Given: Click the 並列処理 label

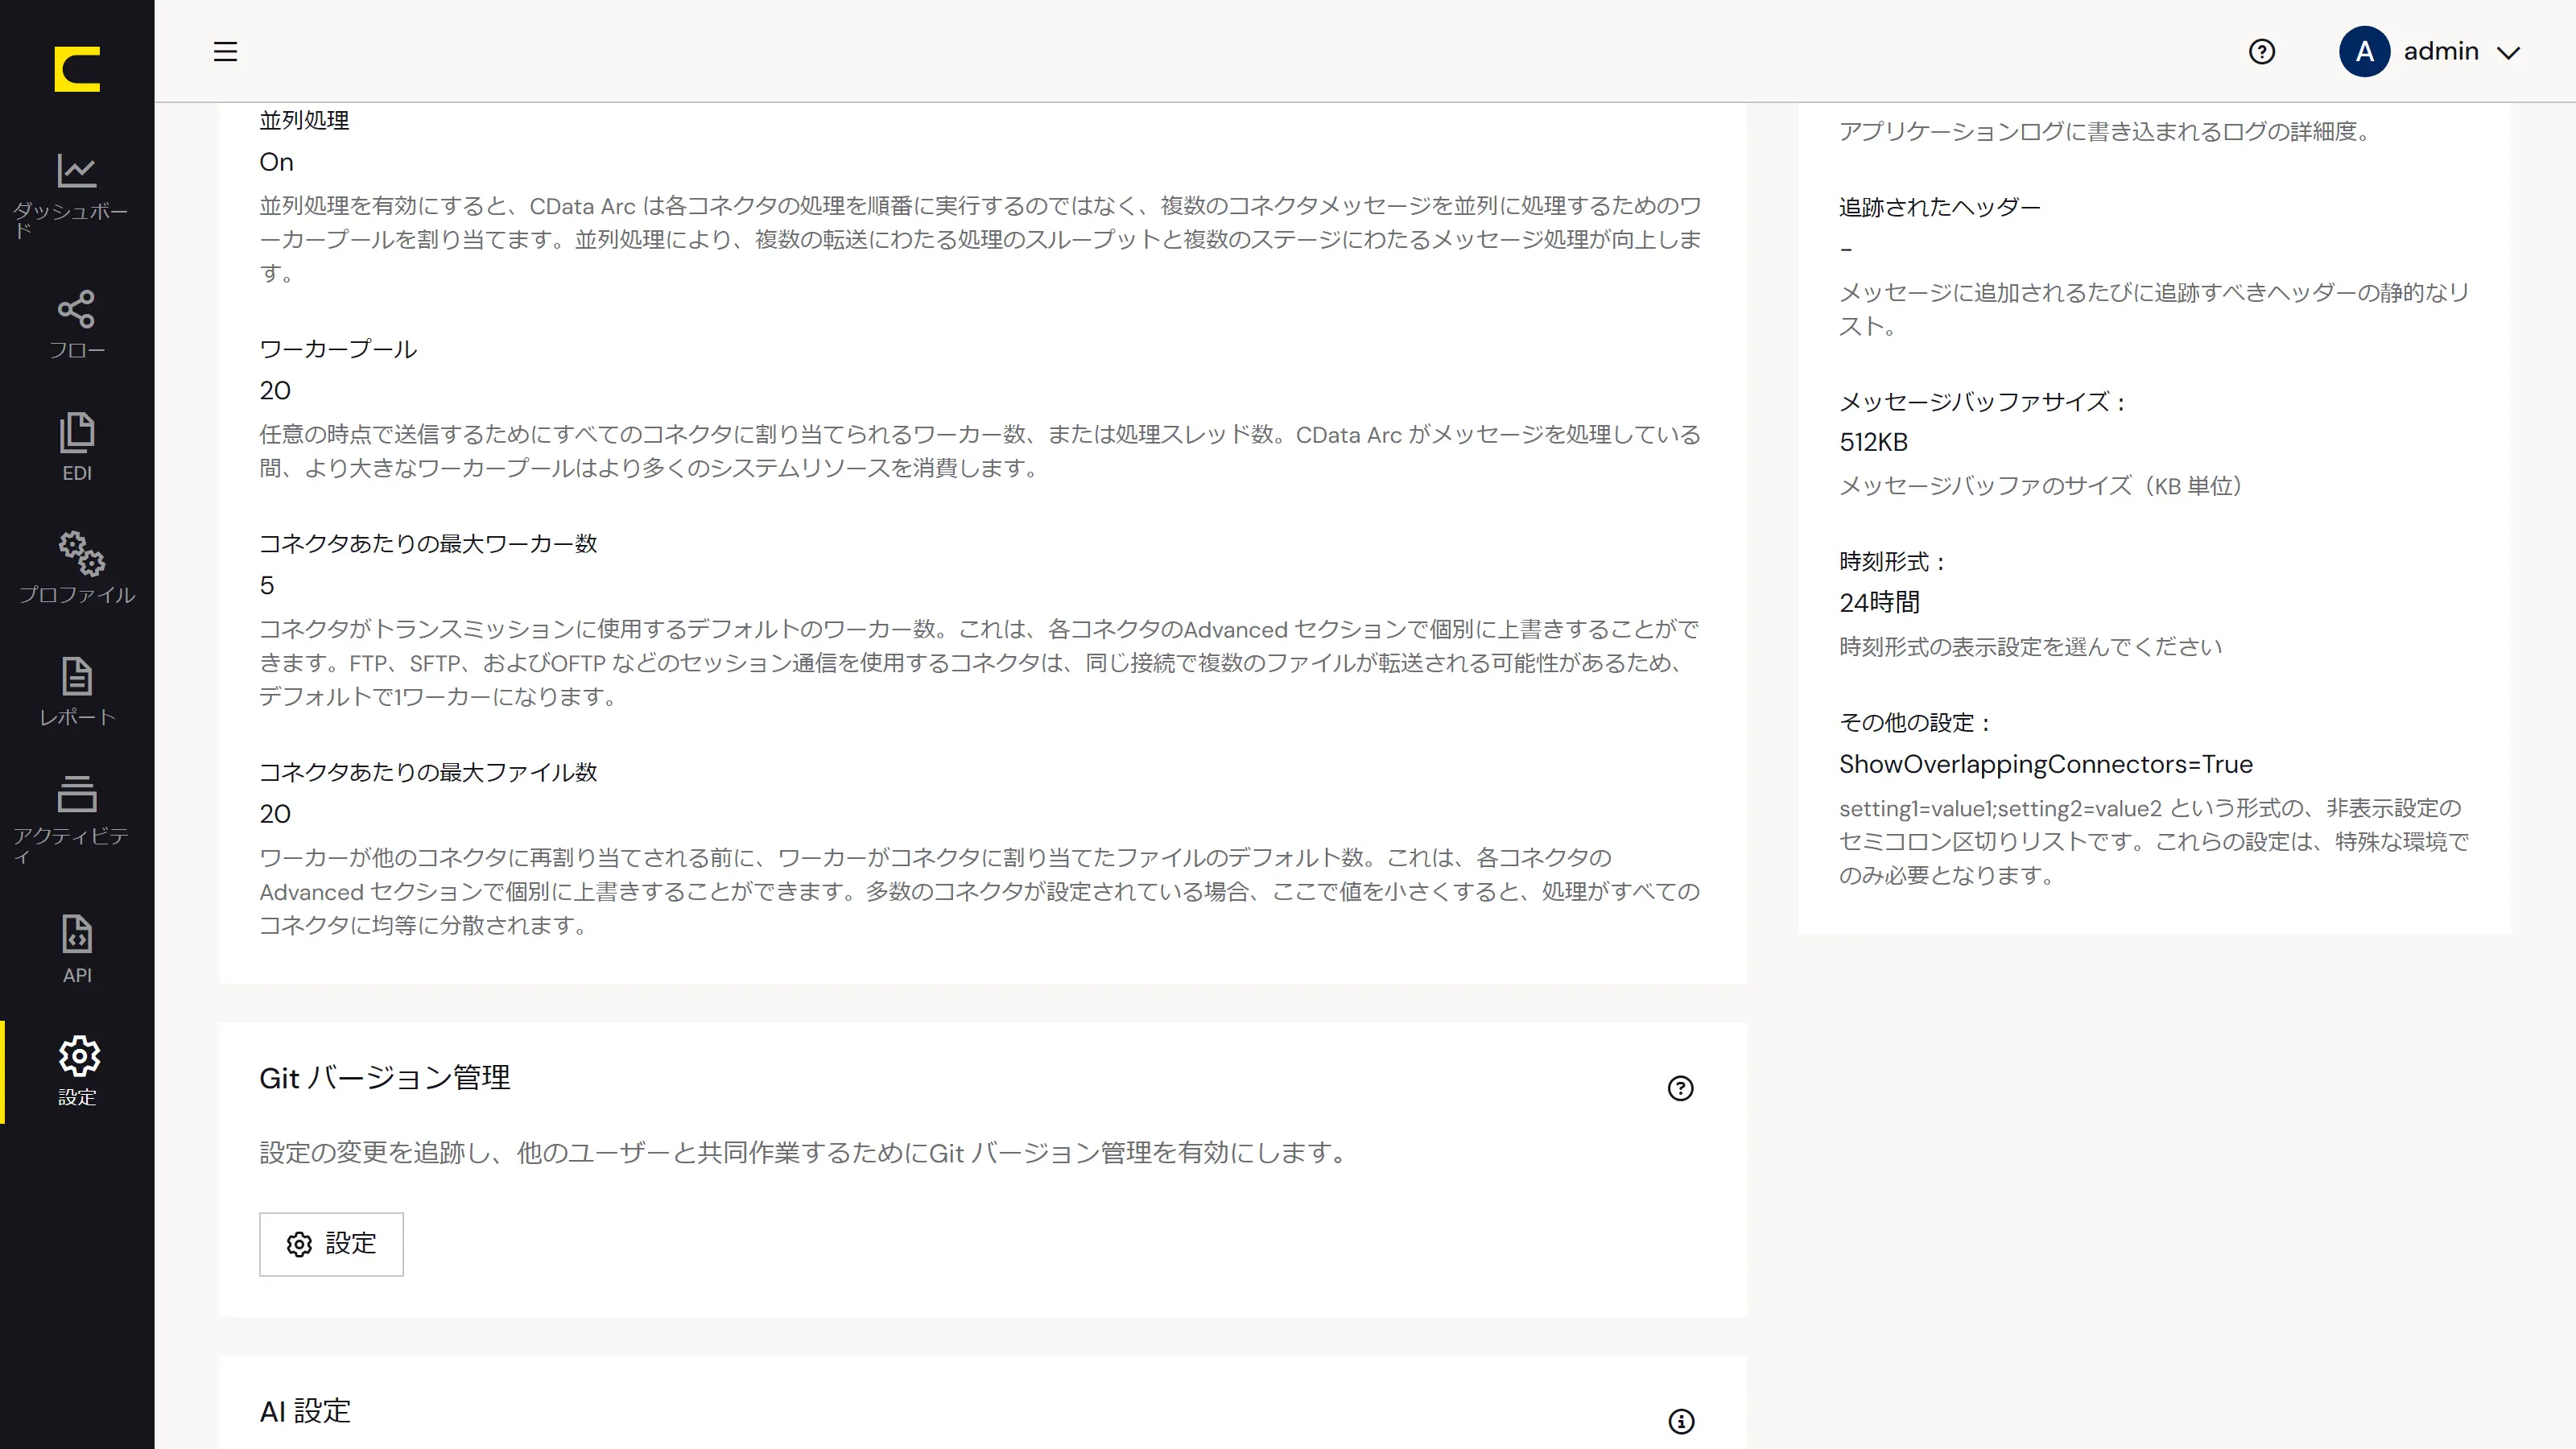Looking at the screenshot, I should point(304,120).
